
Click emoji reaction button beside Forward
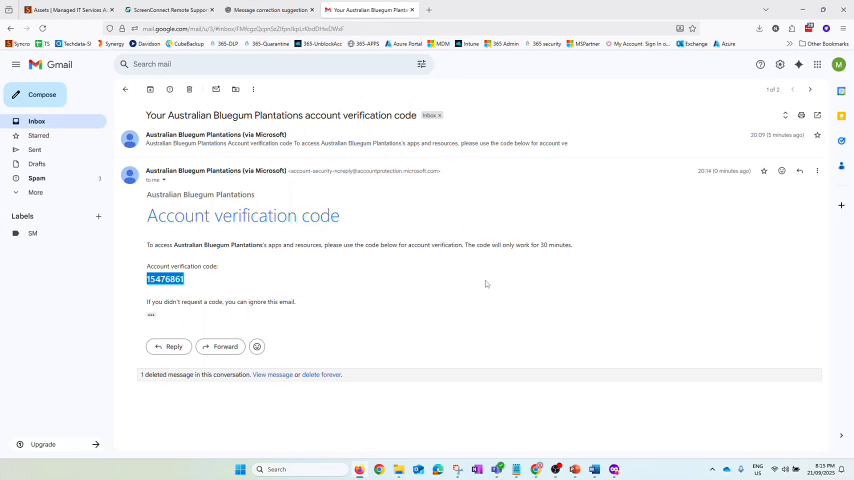click(x=257, y=347)
